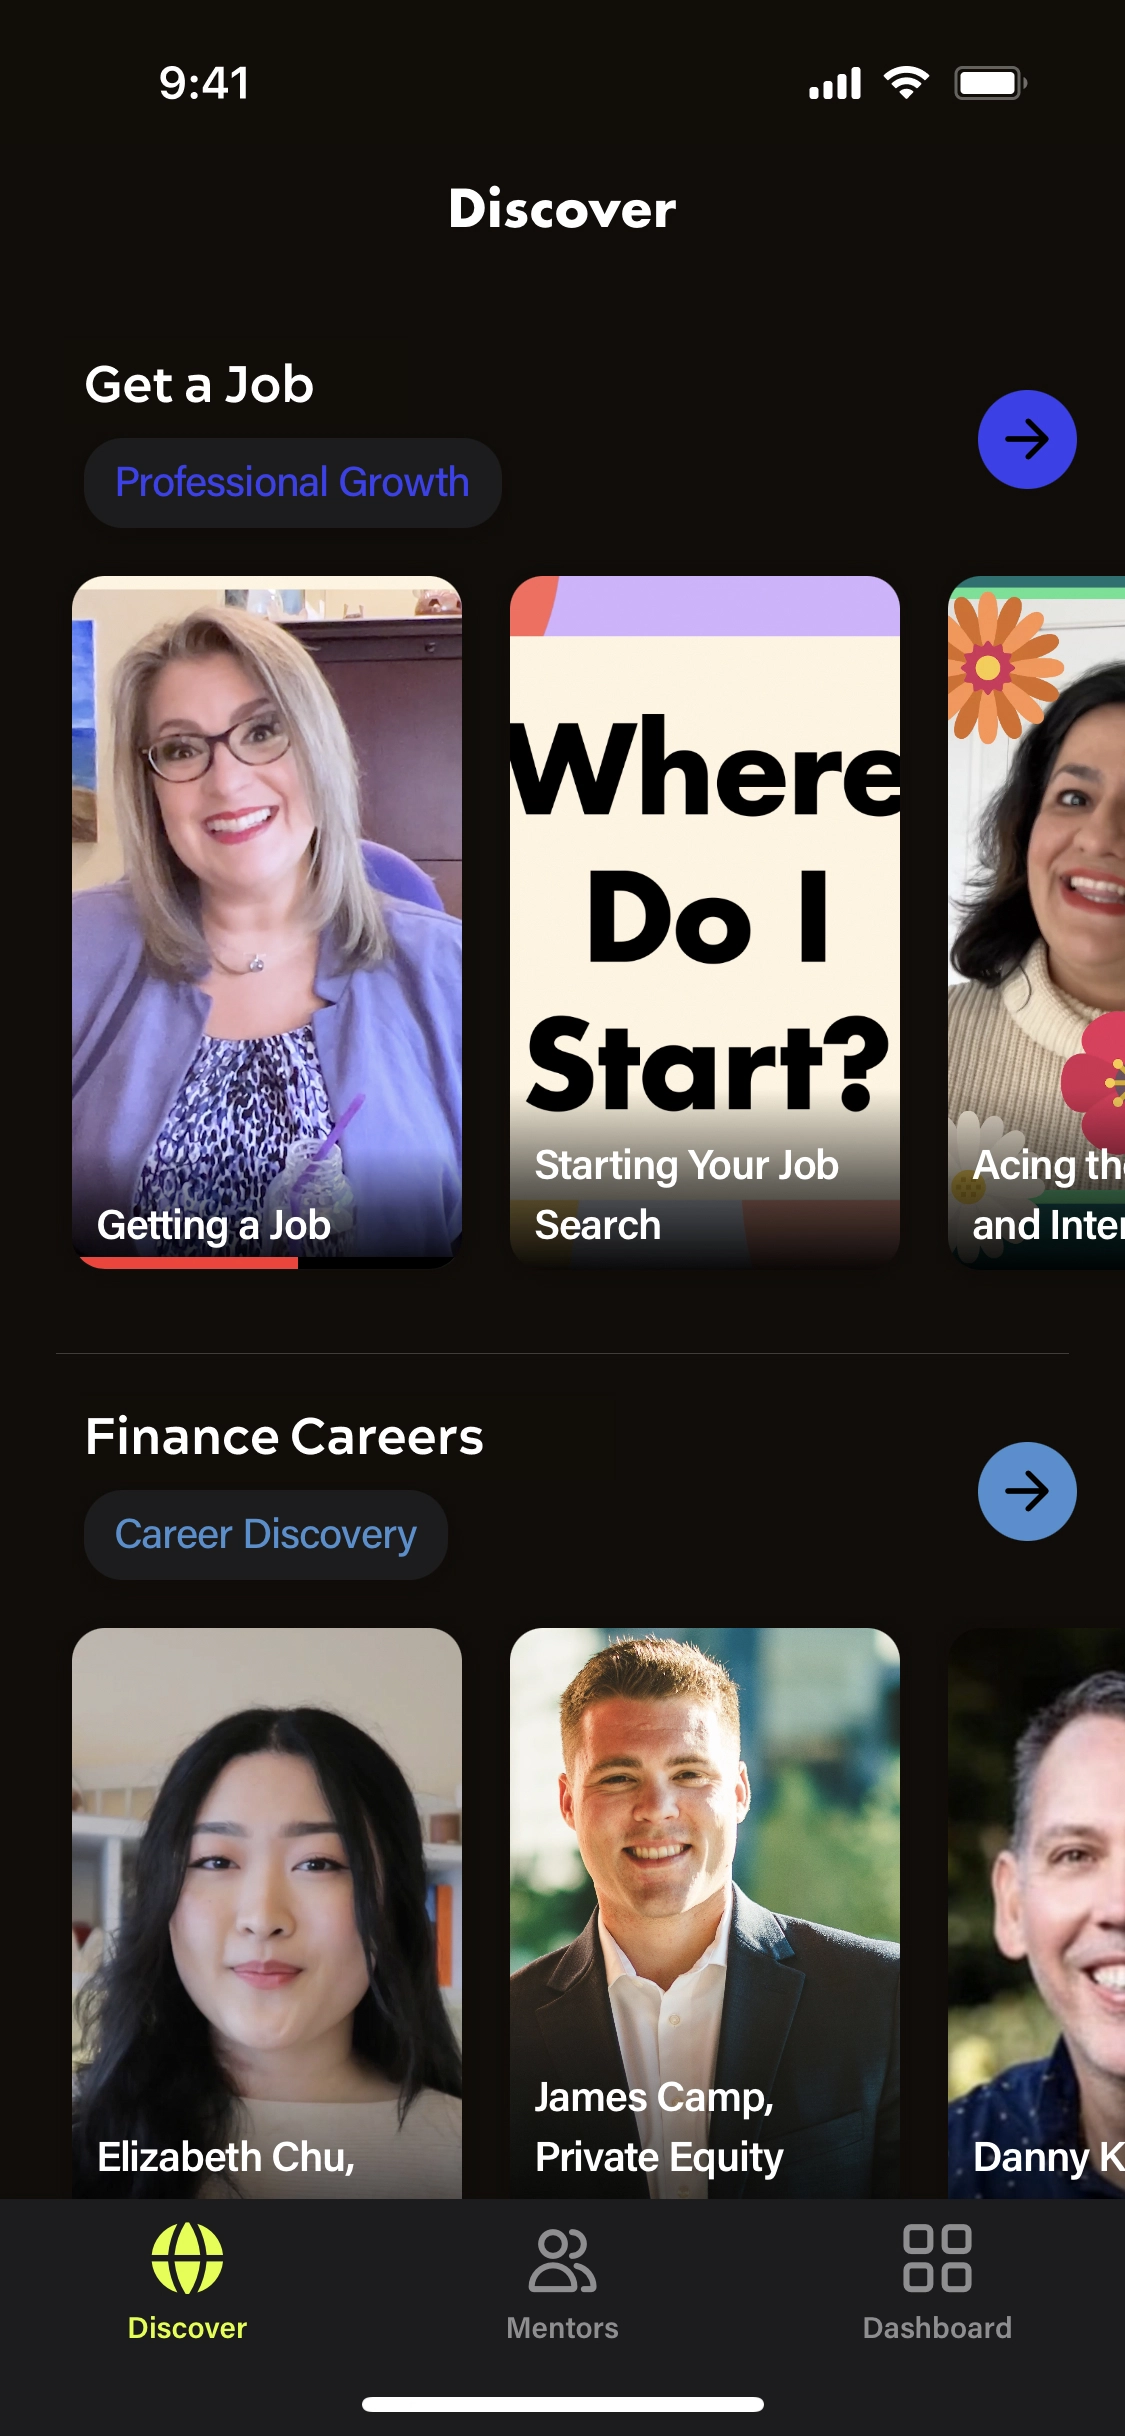Tap the Wi-Fi status icon
The height and width of the screenshot is (2436, 1125).
(907, 83)
